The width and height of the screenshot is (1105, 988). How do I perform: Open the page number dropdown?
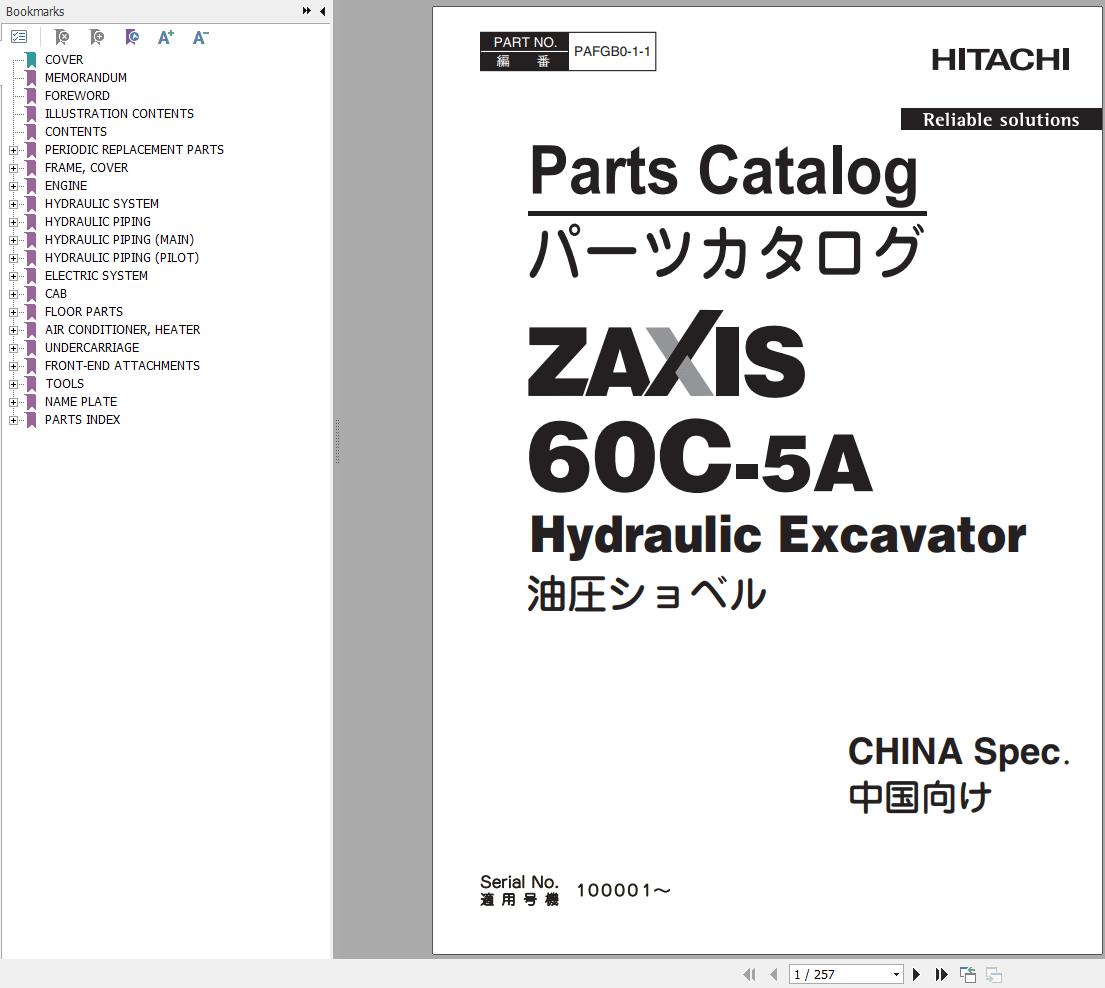tap(896, 975)
